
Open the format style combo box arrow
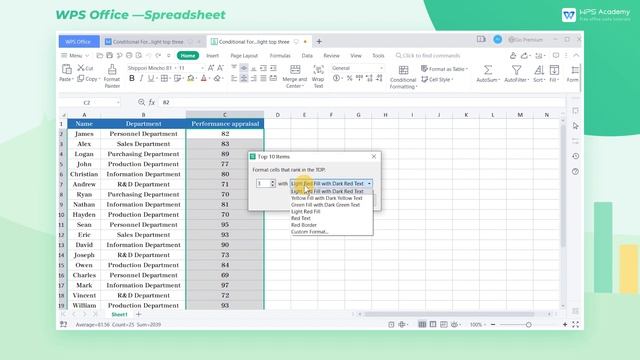pyautogui.click(x=369, y=184)
